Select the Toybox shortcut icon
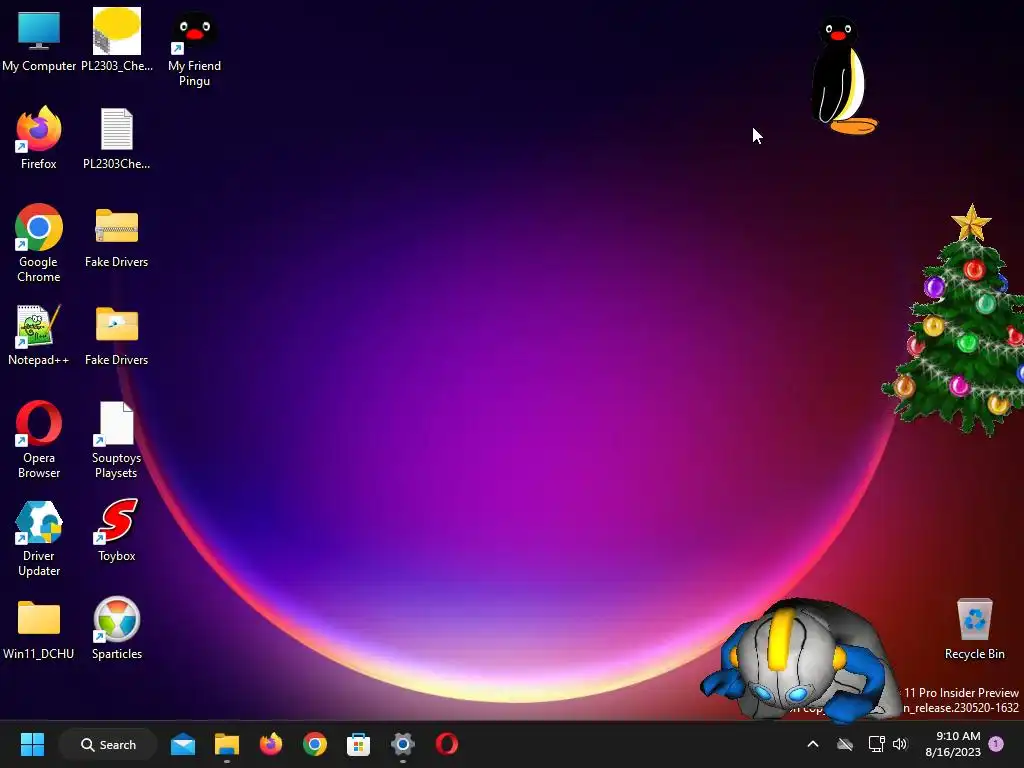 [x=117, y=530]
